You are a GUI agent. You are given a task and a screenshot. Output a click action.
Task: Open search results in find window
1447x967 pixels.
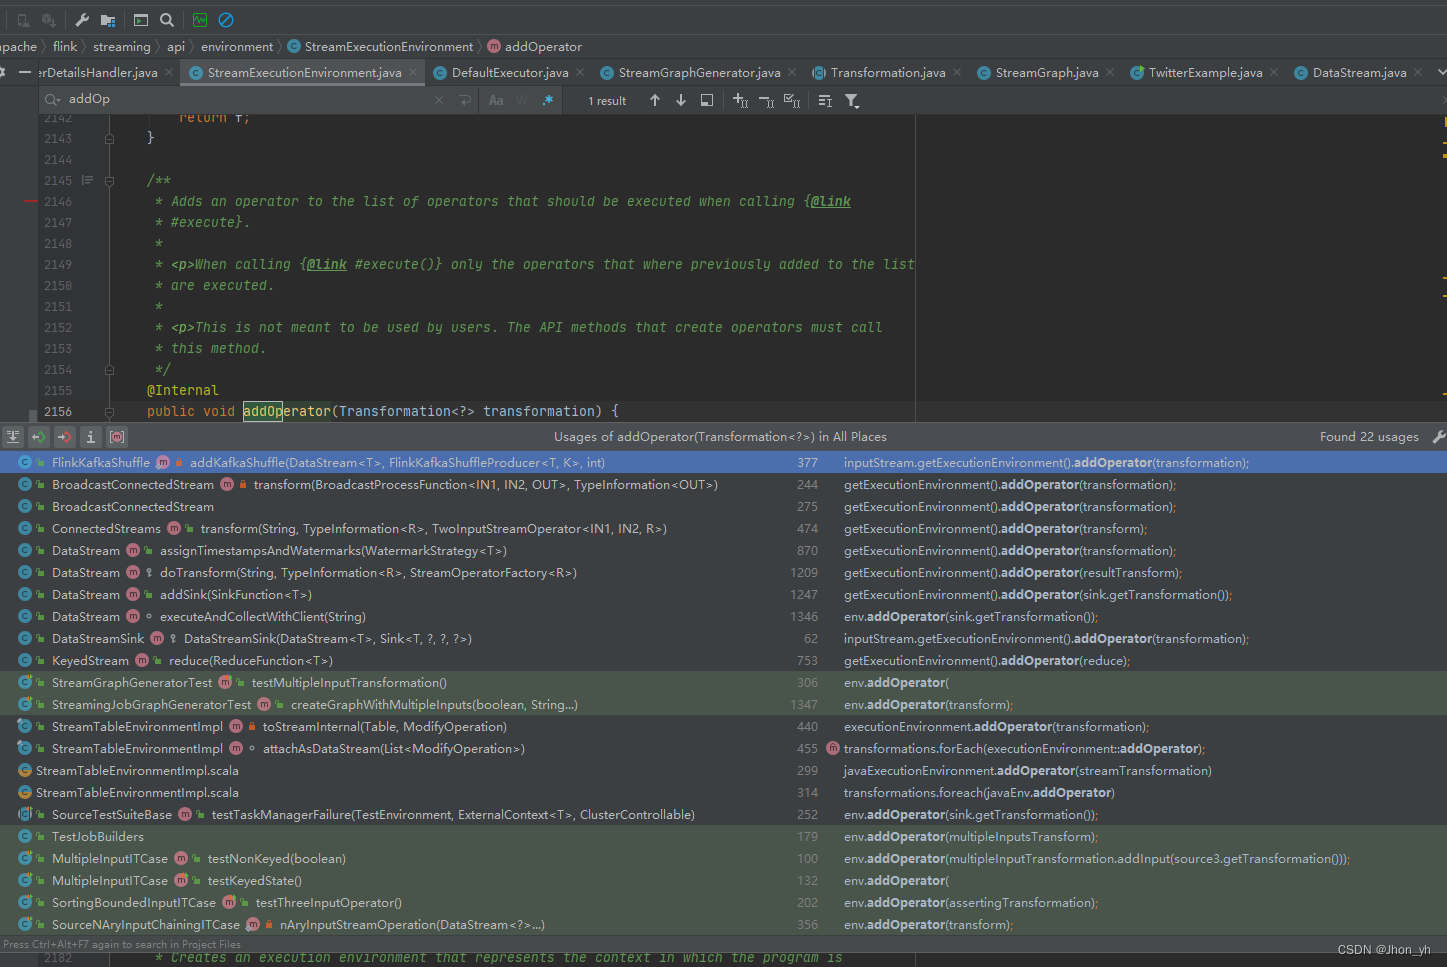(707, 100)
